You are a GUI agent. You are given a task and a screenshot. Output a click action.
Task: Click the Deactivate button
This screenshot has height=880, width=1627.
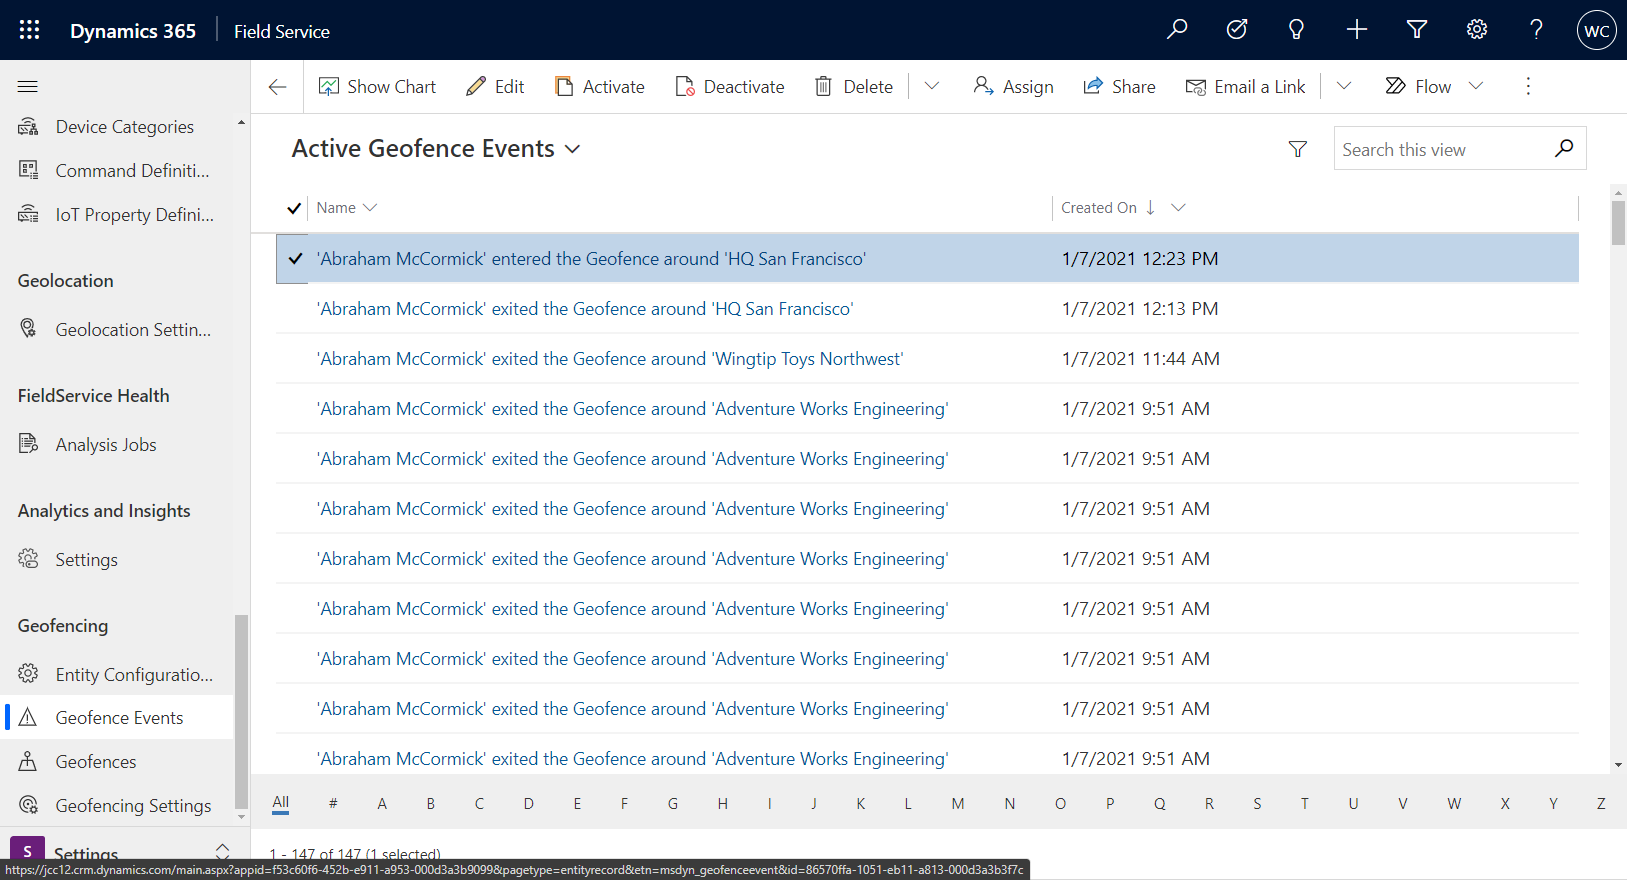coord(730,87)
